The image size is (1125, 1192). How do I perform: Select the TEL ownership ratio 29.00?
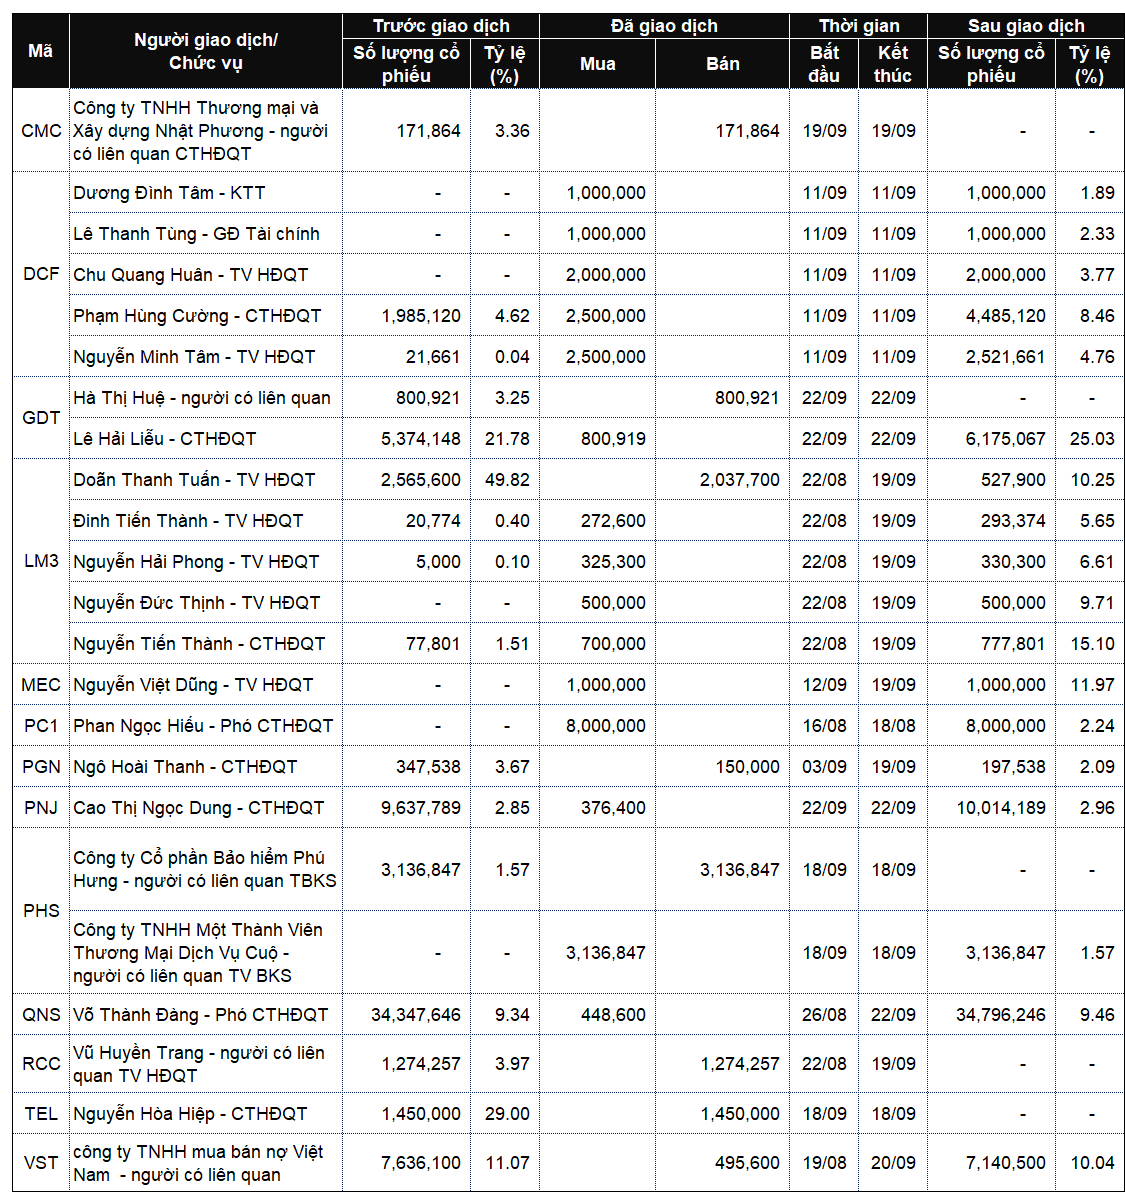click(x=507, y=1114)
